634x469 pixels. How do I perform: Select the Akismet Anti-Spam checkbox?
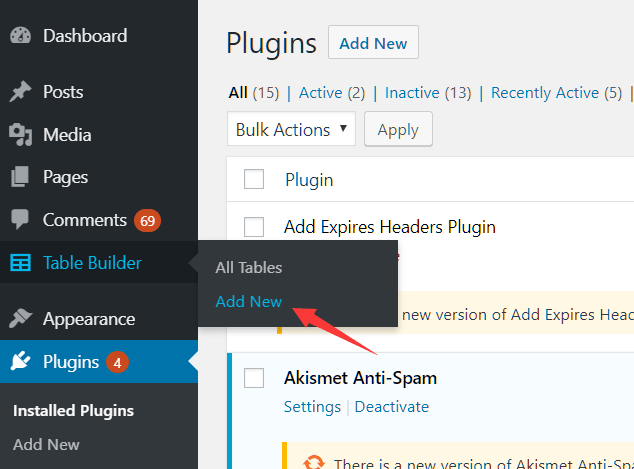tap(254, 378)
